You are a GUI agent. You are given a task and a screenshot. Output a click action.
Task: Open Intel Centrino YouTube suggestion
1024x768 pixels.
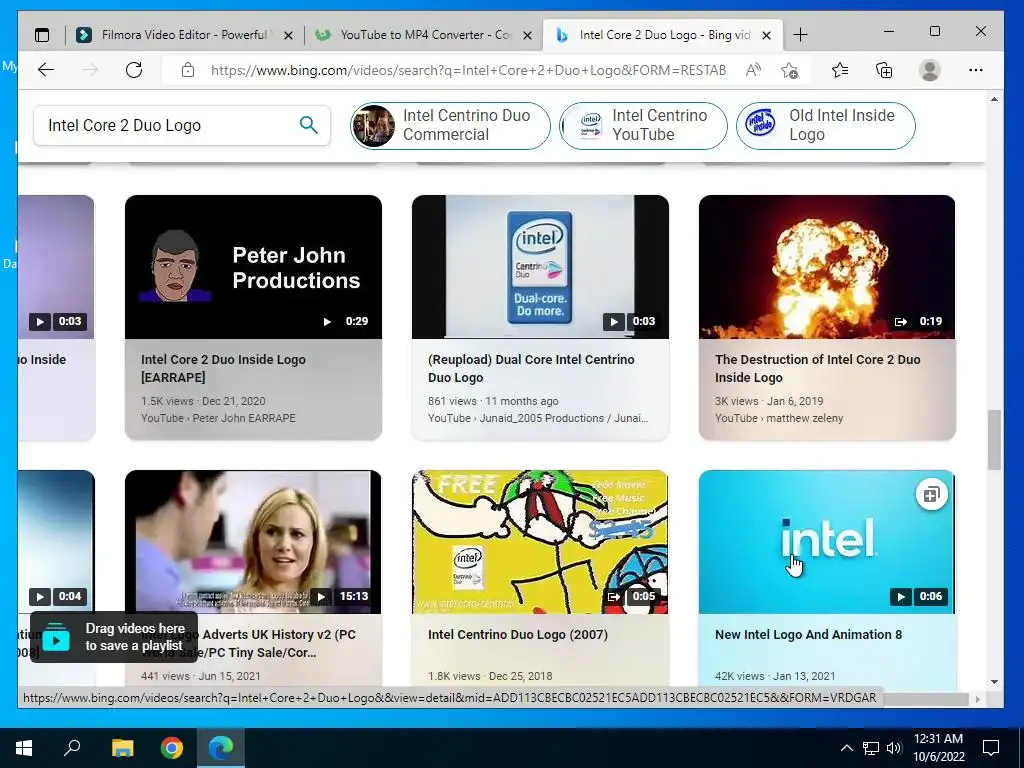[x=643, y=125]
